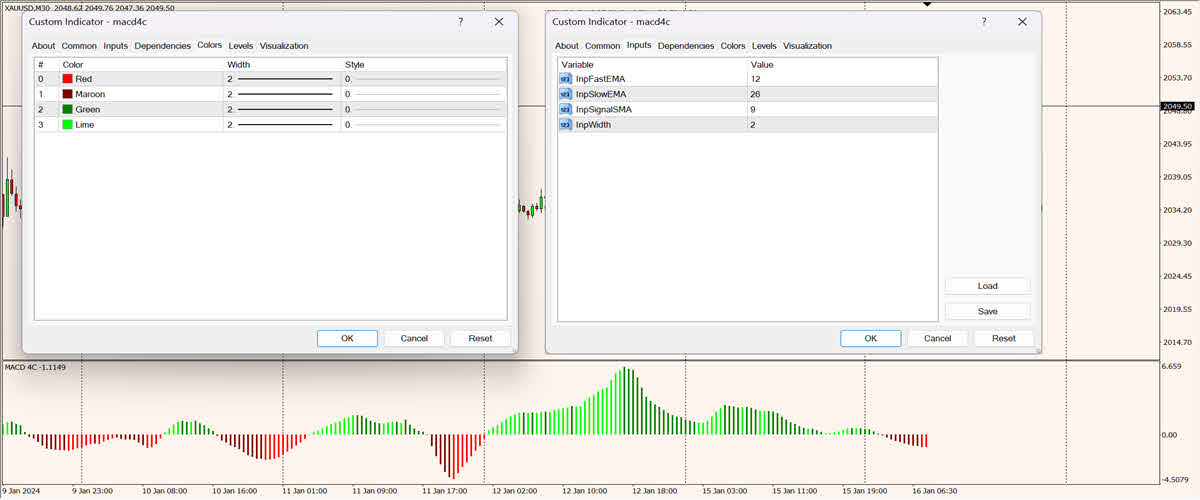Image resolution: width=1200 pixels, height=500 pixels.
Task: Switch to Common tab in the Inputs dialog
Action: point(602,46)
